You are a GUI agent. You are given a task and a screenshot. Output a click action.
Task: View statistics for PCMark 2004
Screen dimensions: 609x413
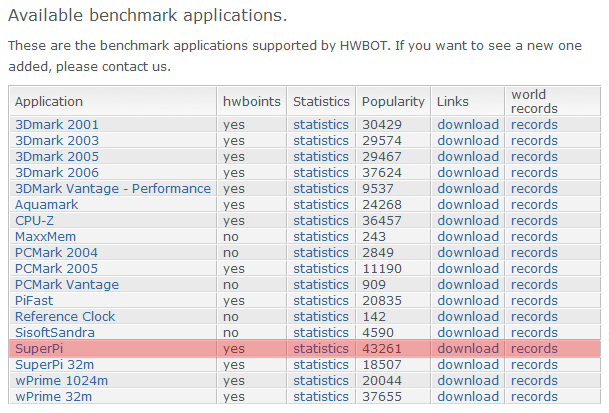[x=321, y=252]
